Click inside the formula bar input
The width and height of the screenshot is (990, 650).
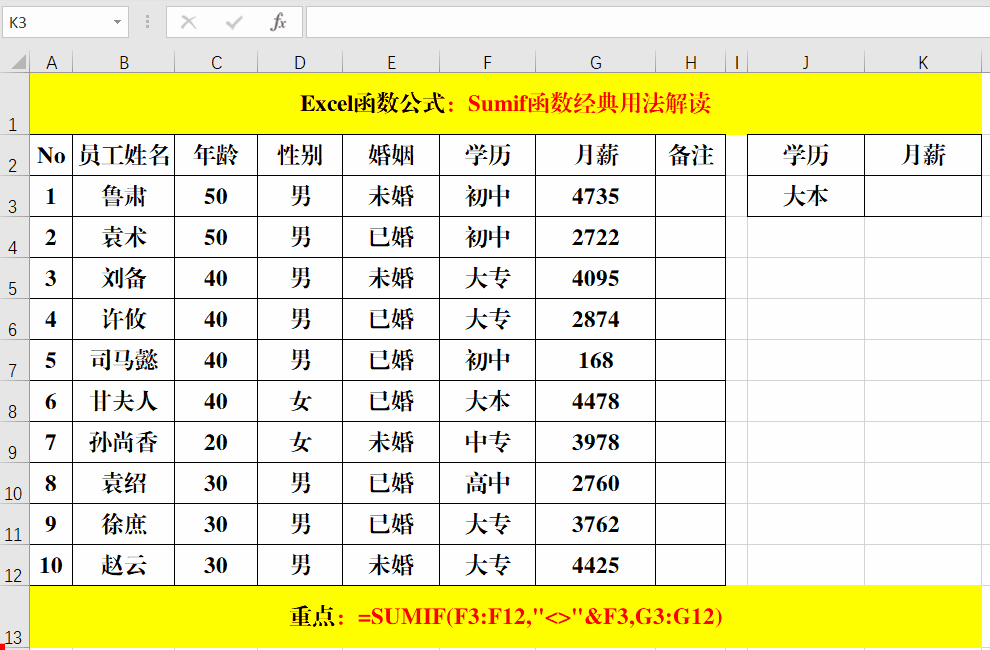(x=648, y=22)
